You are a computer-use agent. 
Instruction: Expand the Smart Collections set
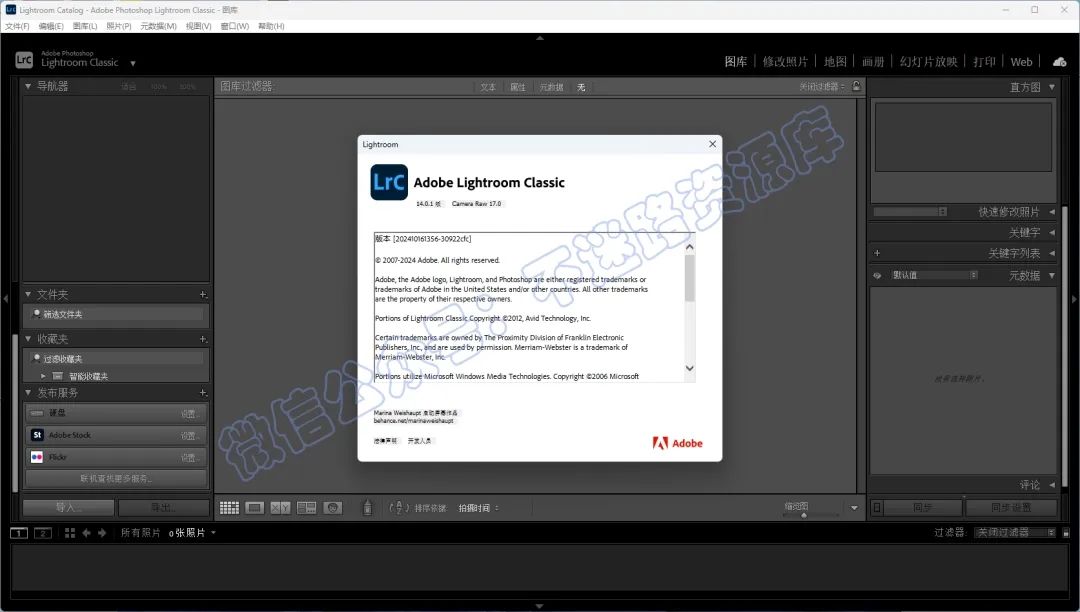click(43, 376)
